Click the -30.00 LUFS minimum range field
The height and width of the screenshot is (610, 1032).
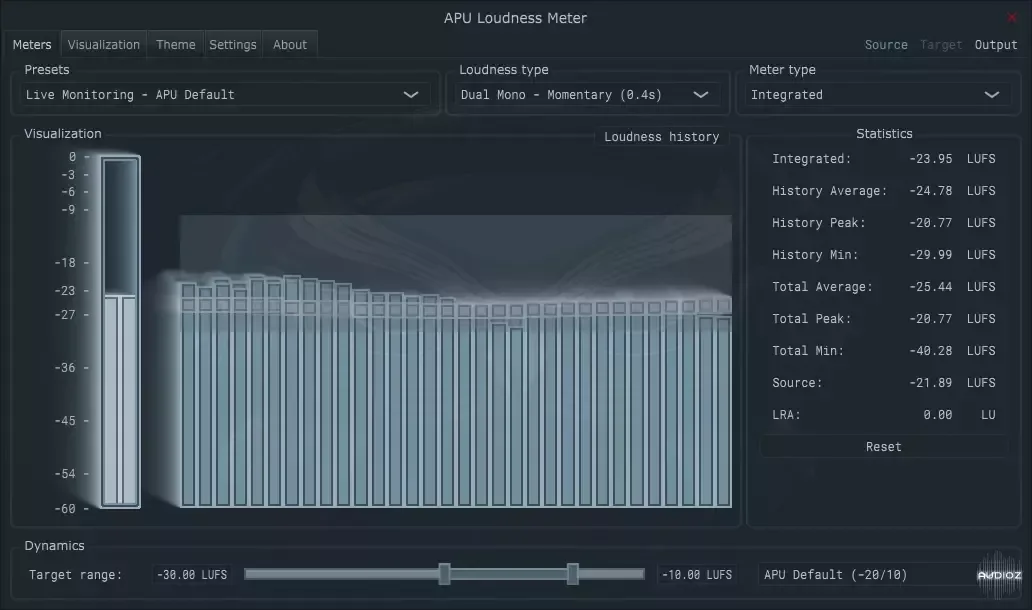coord(192,574)
